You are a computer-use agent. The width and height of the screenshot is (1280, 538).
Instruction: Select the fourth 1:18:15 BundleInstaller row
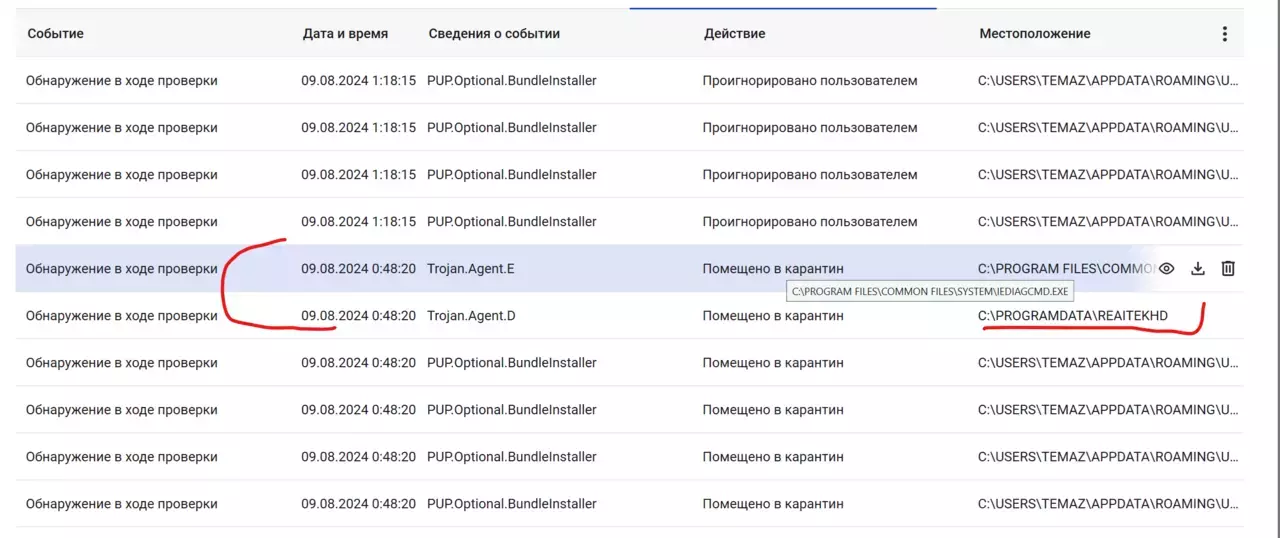point(629,221)
